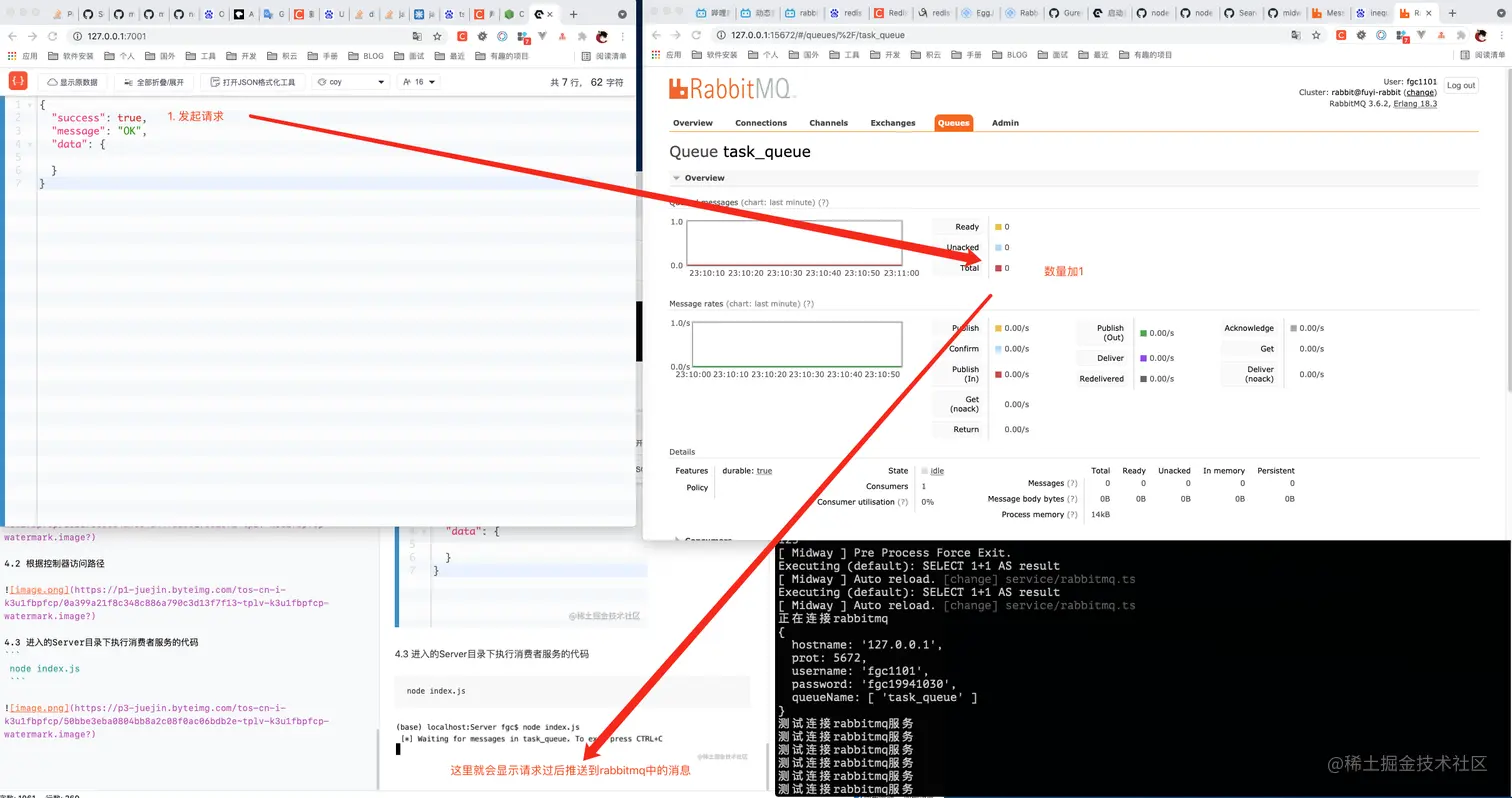Click the translate icon in the RabbitMQ window
This screenshot has width=1512, height=798.
click(1296, 35)
